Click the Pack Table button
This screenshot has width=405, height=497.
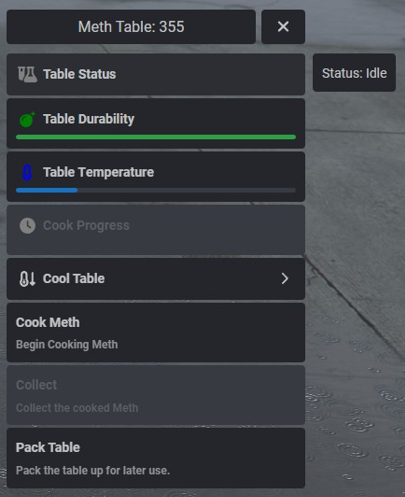pos(156,458)
